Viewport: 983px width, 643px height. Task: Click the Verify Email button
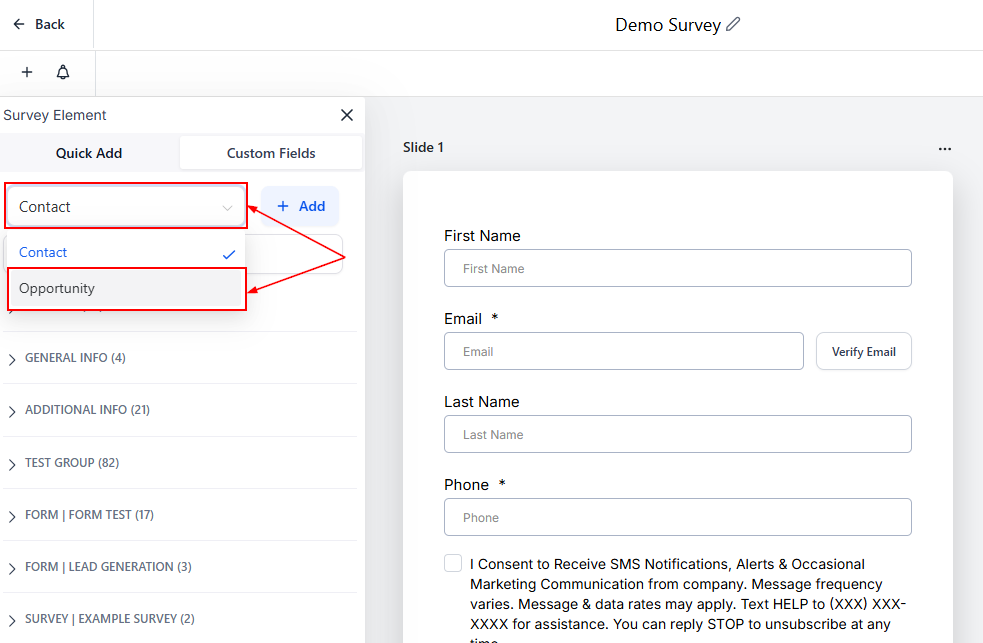863,351
